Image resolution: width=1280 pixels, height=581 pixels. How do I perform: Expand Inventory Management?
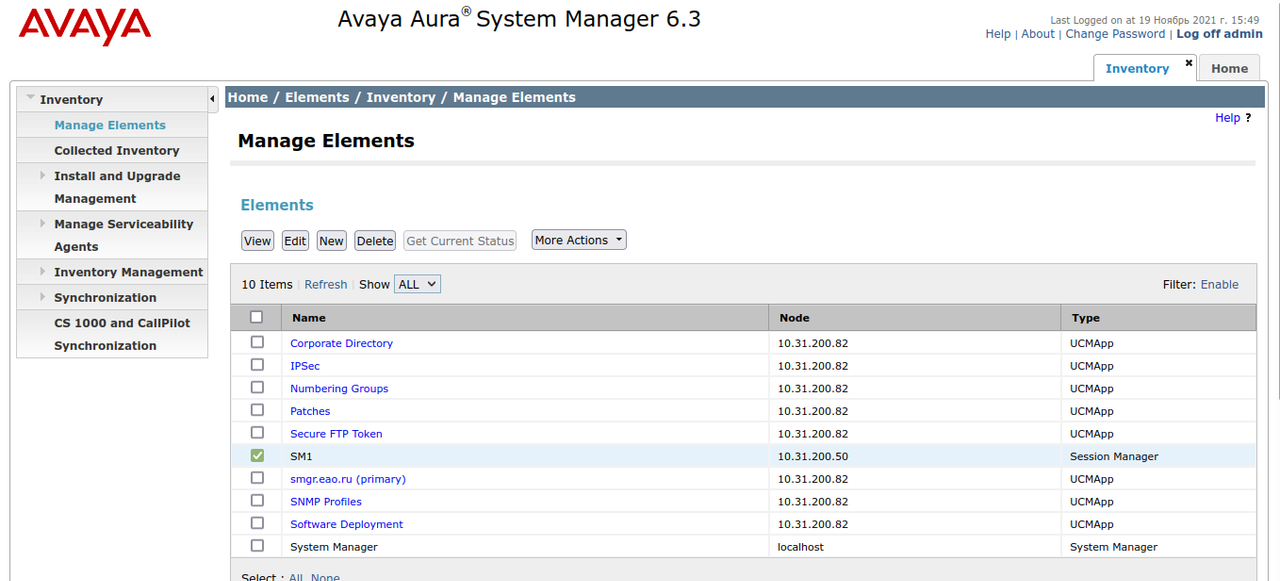pos(43,271)
